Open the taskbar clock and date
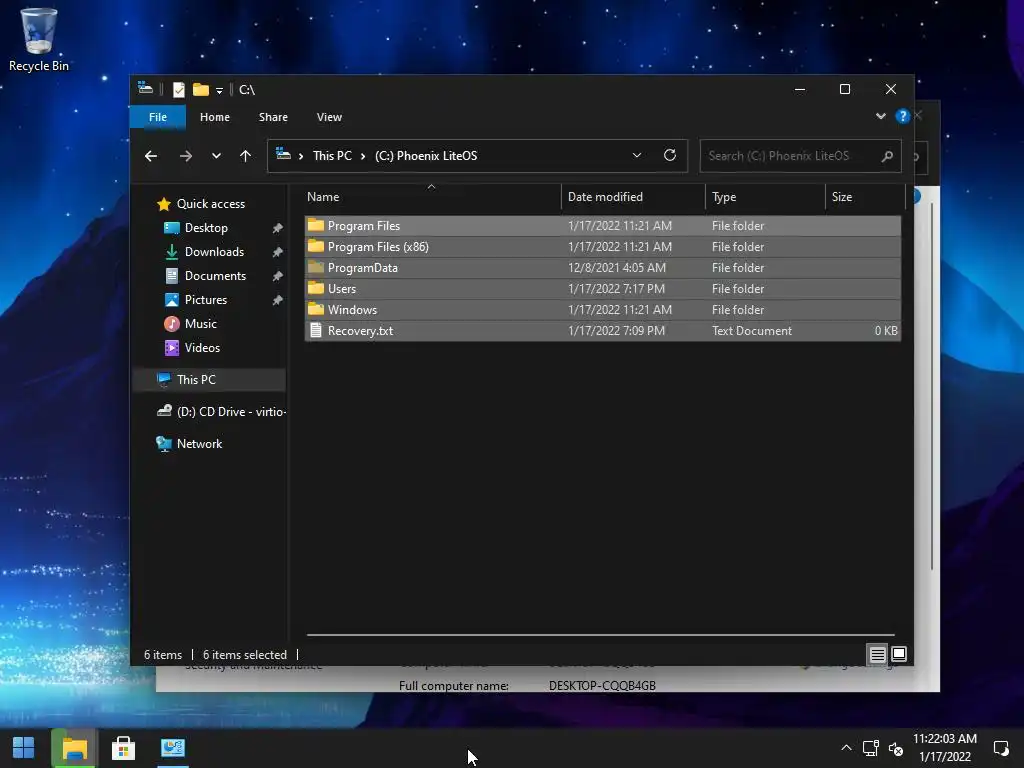This screenshot has height=768, width=1024. pos(944,748)
